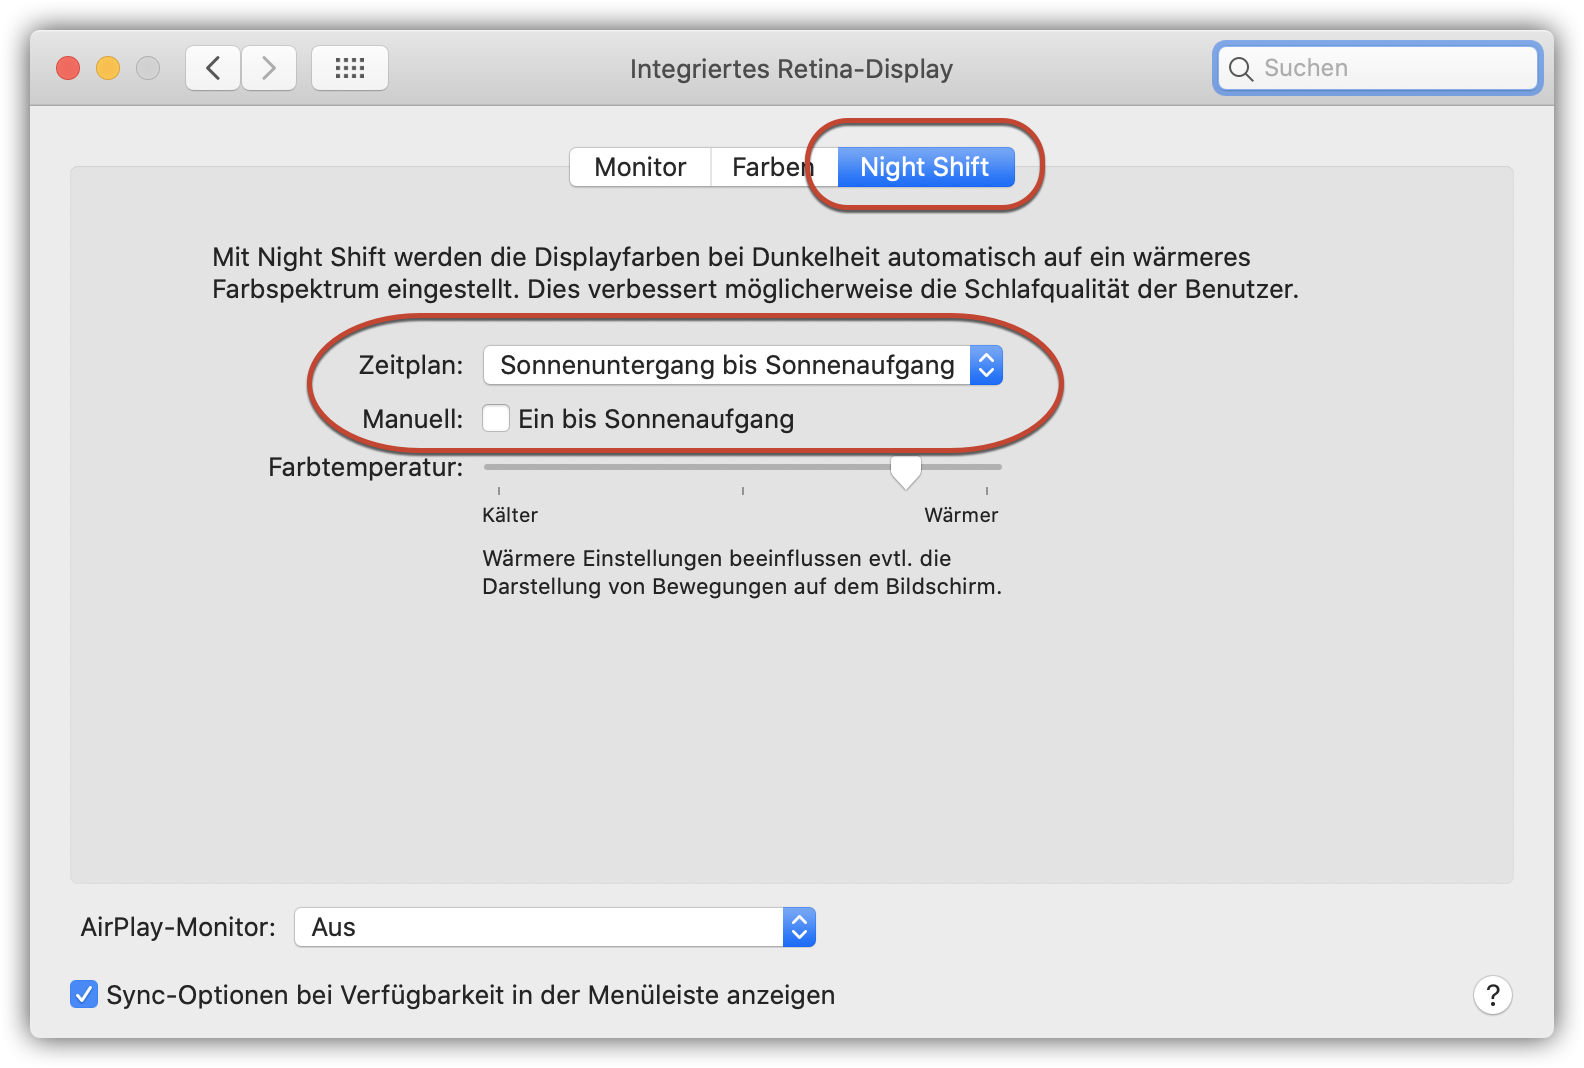Select the Night Shift tab
The image size is (1584, 1068).
[x=925, y=167]
